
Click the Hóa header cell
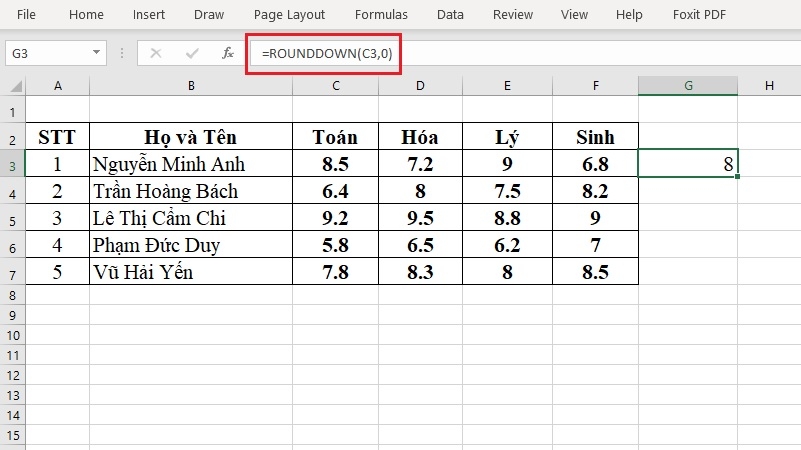tap(420, 136)
